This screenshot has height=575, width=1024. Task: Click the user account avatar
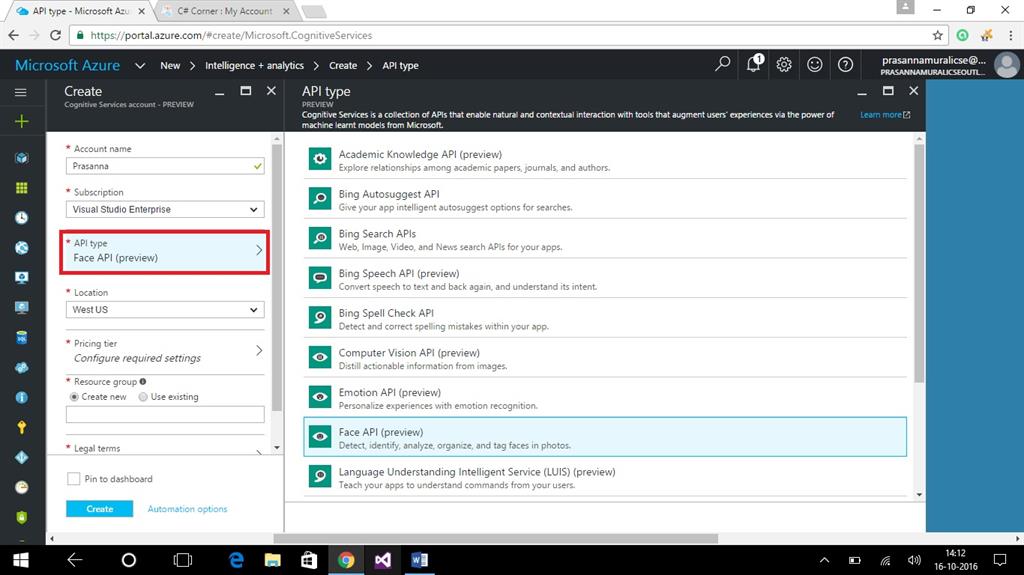tap(1006, 65)
